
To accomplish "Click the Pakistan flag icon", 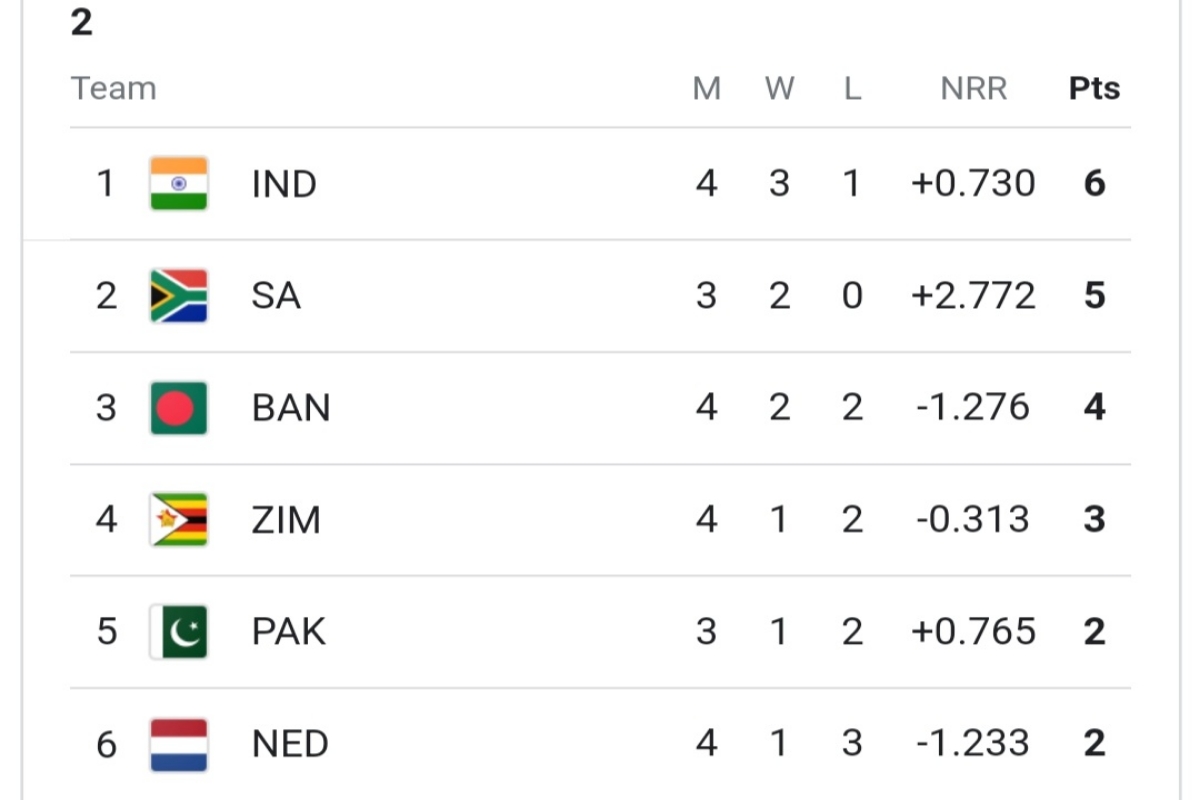I will (x=179, y=631).
